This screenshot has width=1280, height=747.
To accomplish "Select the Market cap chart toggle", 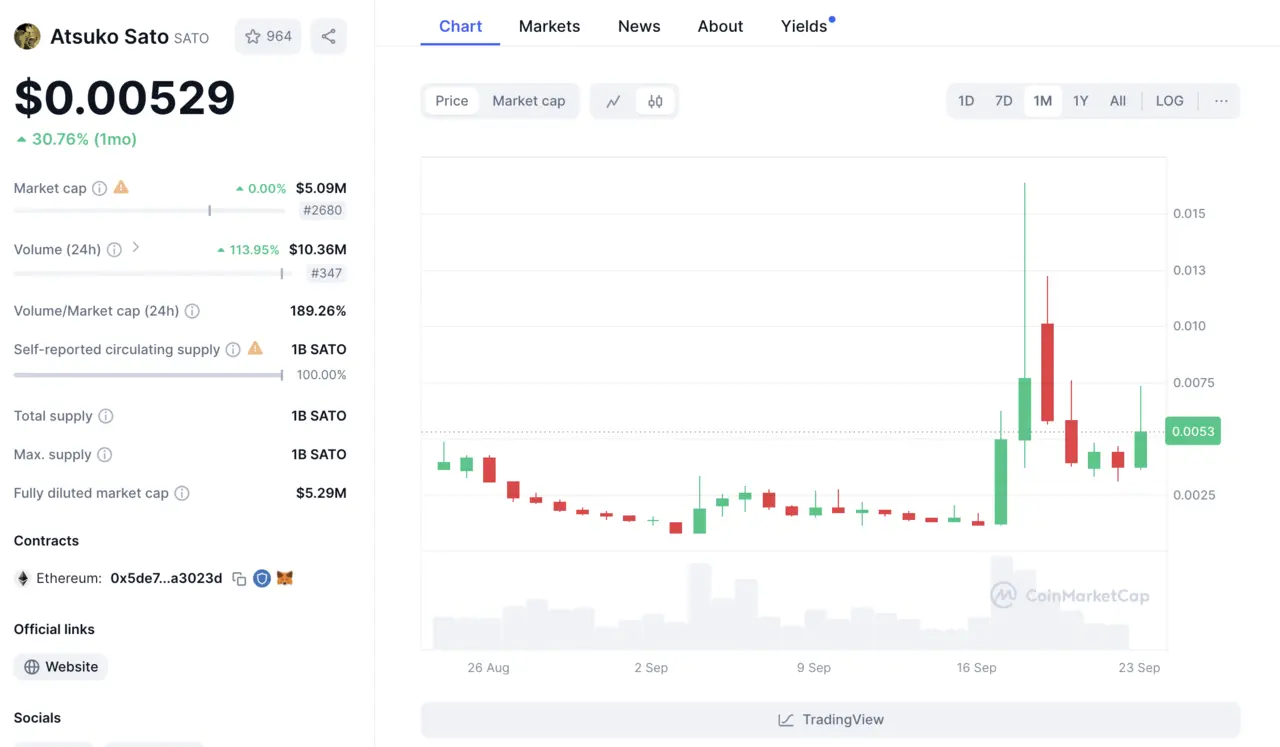I will [528, 101].
